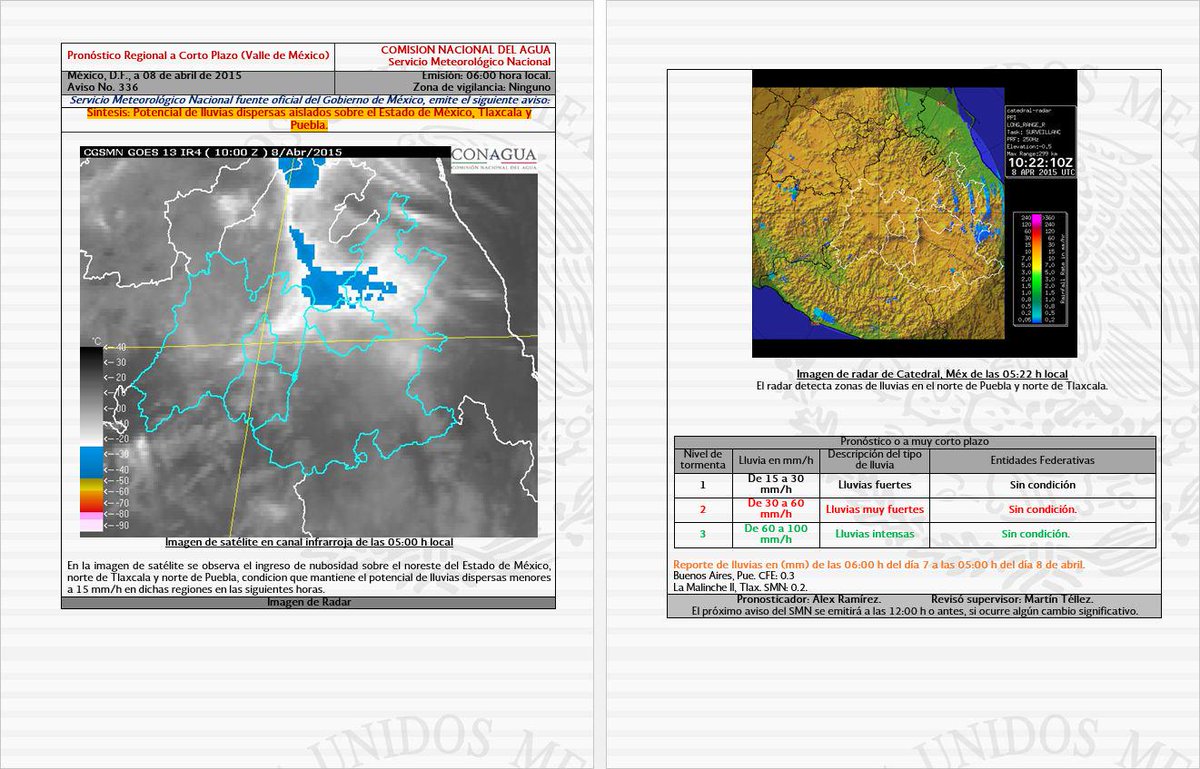Click the red cell "De 30 a 60 mm/h"
This screenshot has height=769, width=1200.
coord(774,509)
